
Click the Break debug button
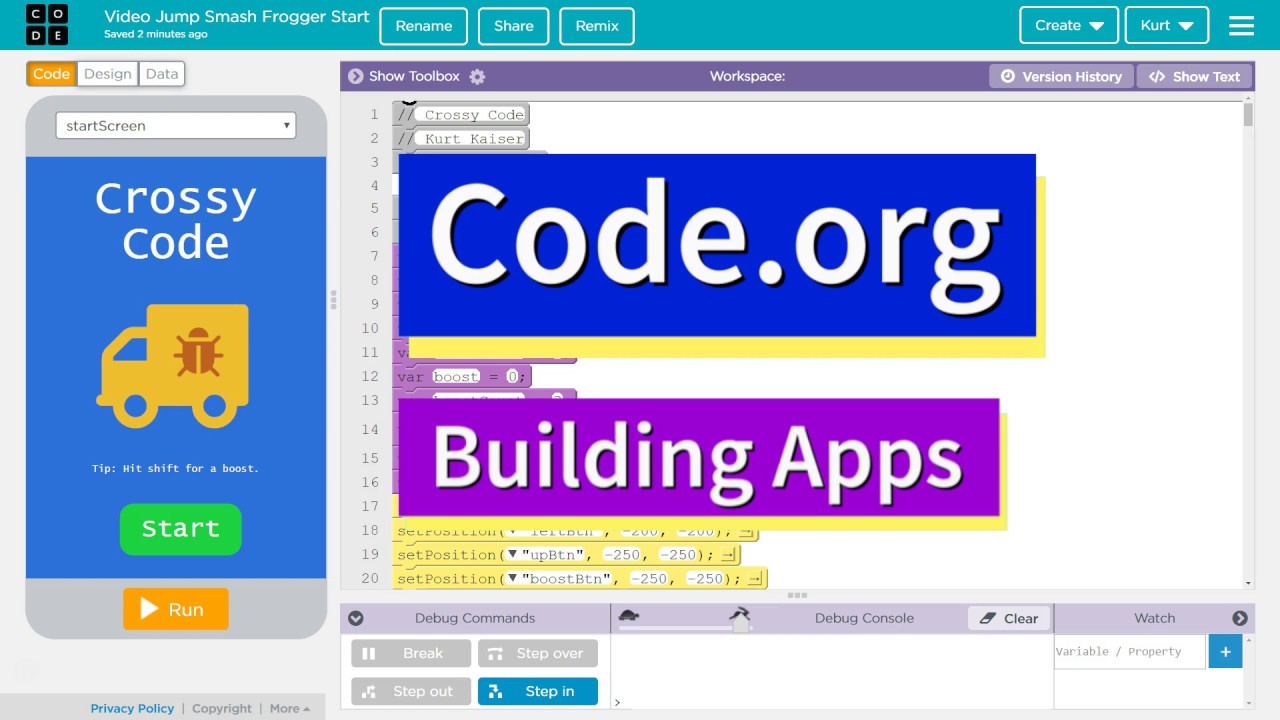click(411, 653)
